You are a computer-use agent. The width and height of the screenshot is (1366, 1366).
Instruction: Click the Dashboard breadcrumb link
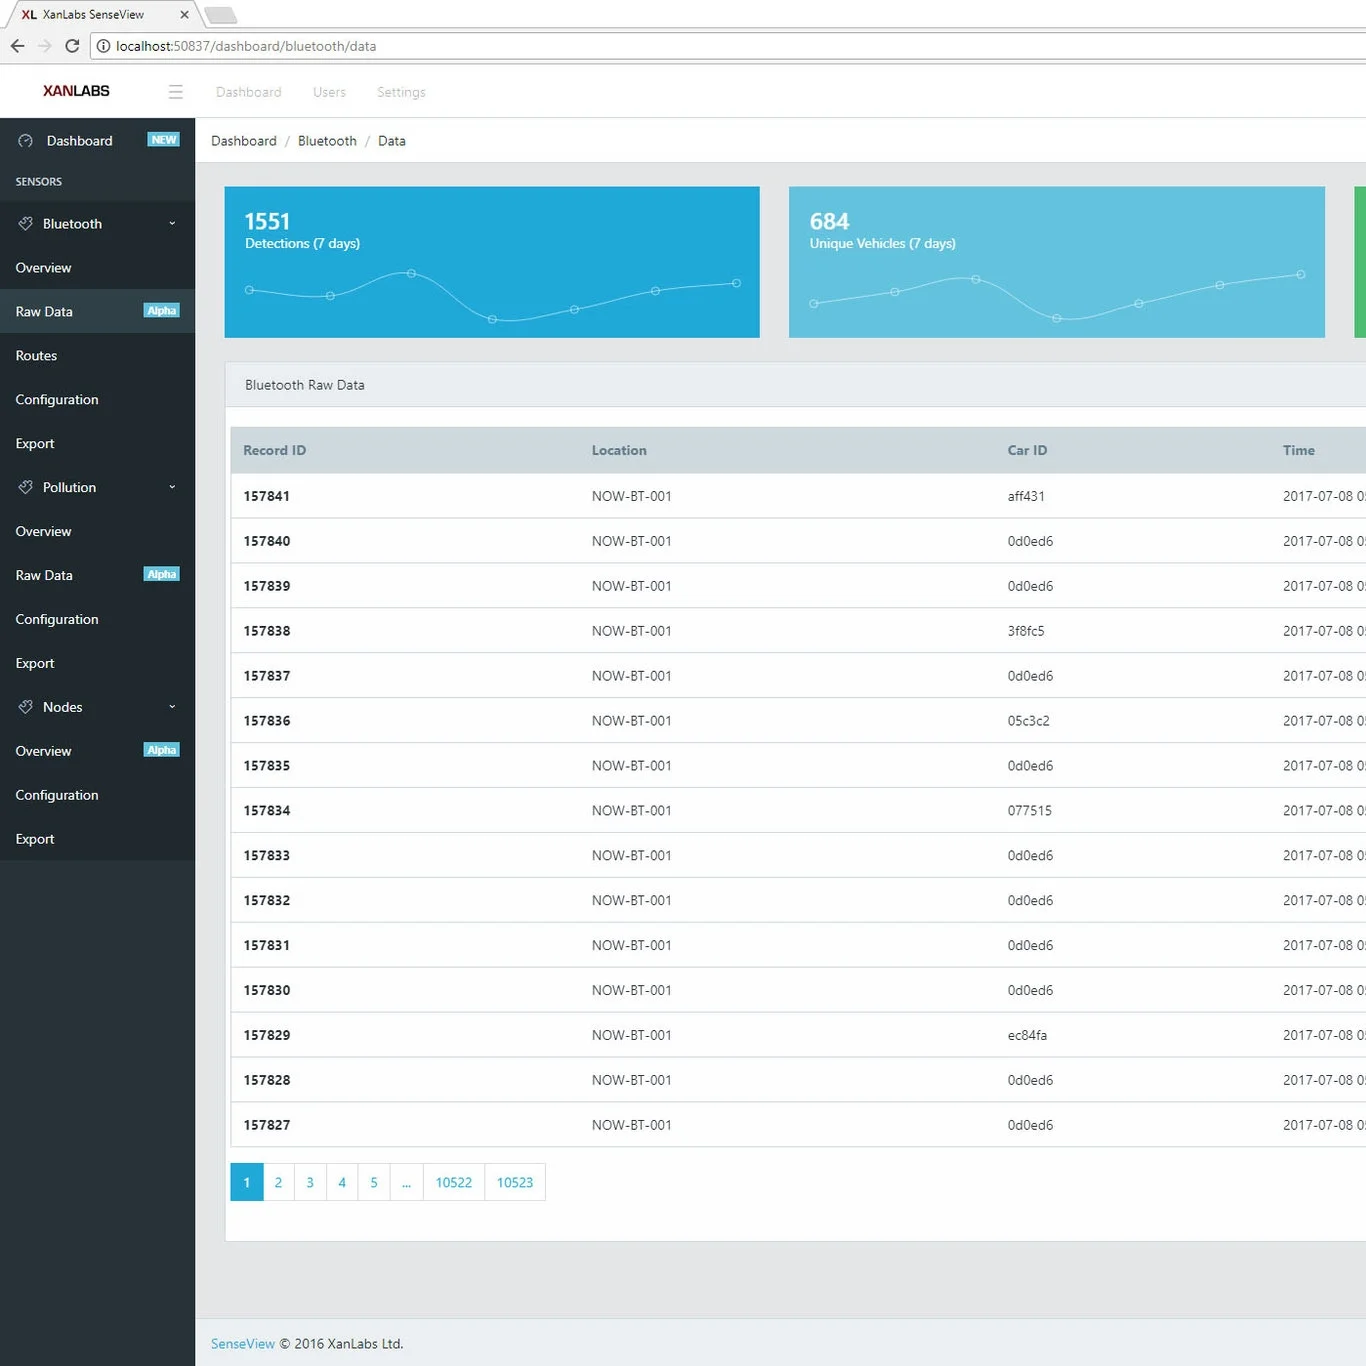click(x=244, y=141)
